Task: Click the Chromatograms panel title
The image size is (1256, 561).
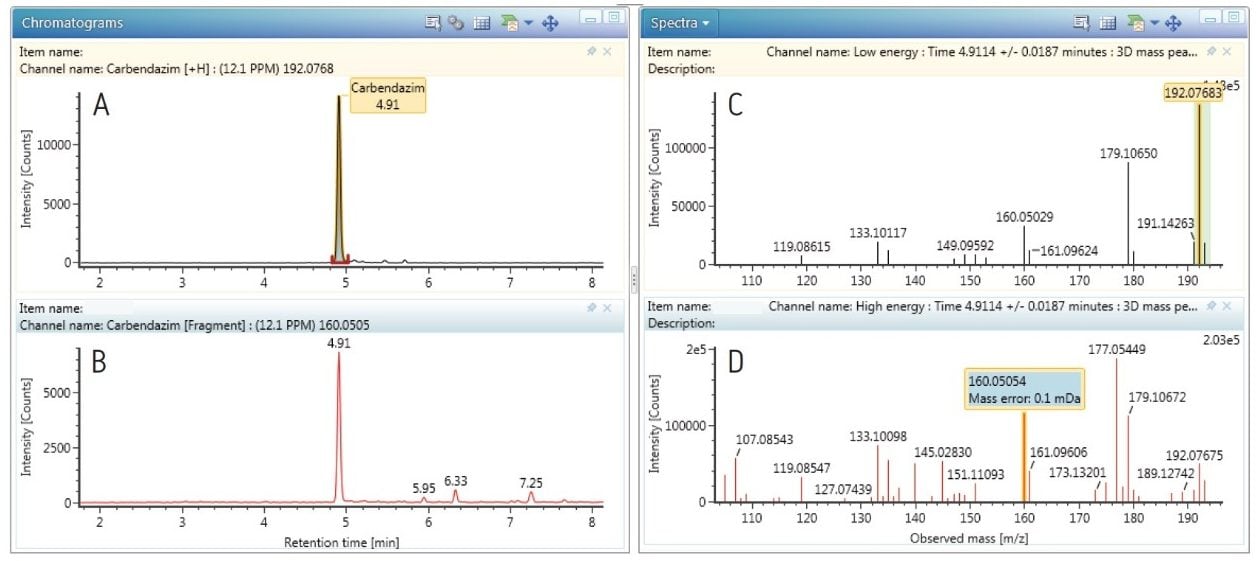Action: tap(73, 22)
